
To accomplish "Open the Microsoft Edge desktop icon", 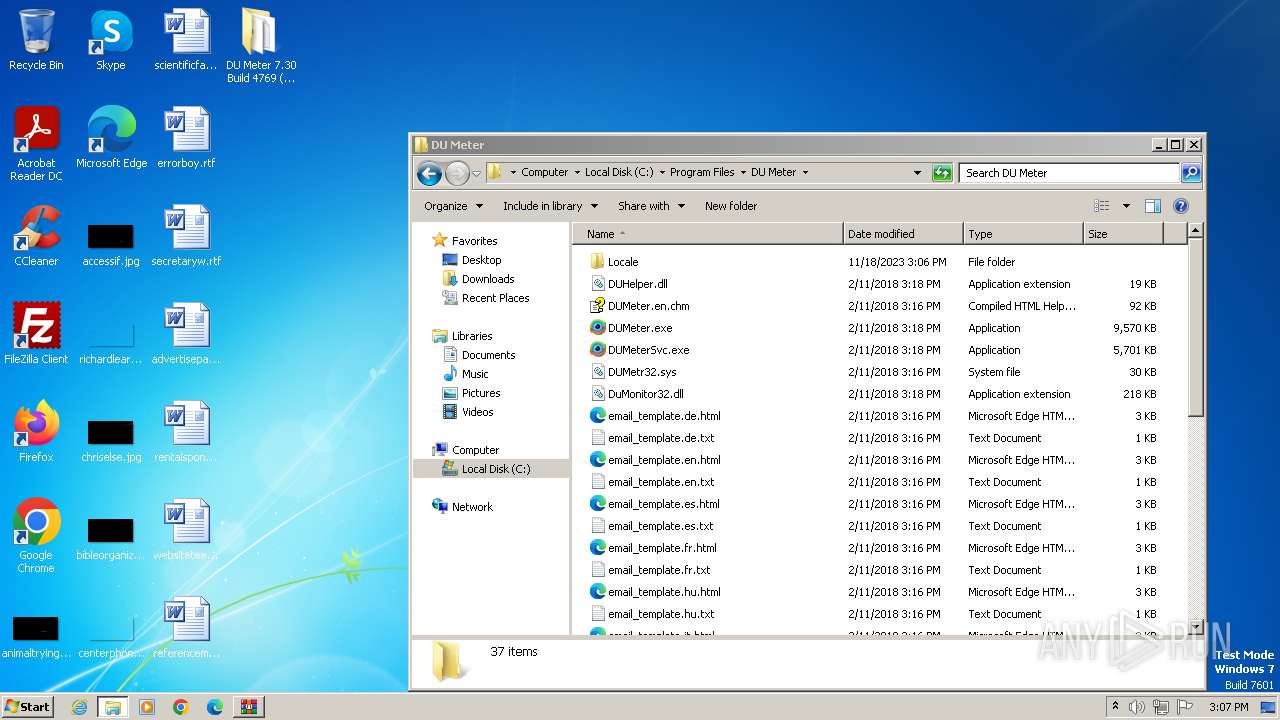I will tap(111, 138).
